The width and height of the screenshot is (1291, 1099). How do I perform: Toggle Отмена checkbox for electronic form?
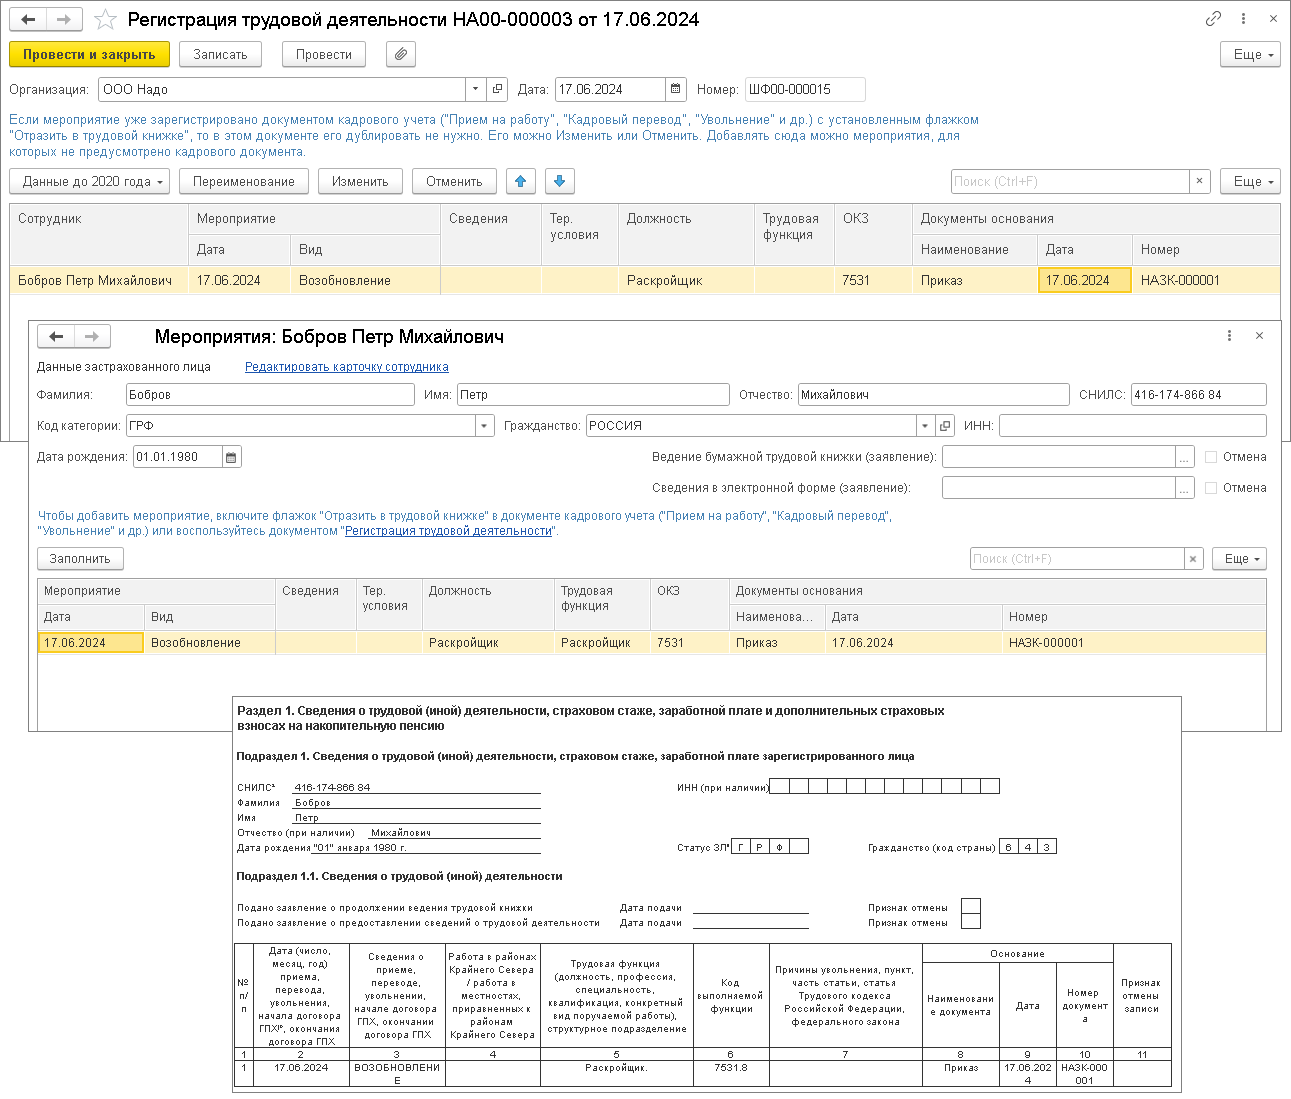1211,488
